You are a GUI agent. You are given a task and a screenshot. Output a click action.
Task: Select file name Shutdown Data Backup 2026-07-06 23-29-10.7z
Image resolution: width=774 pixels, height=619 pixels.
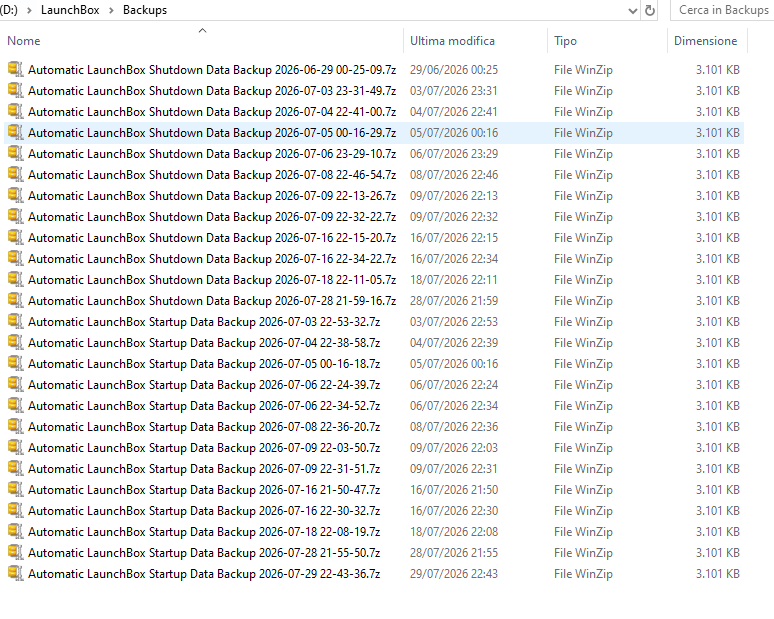pos(212,154)
